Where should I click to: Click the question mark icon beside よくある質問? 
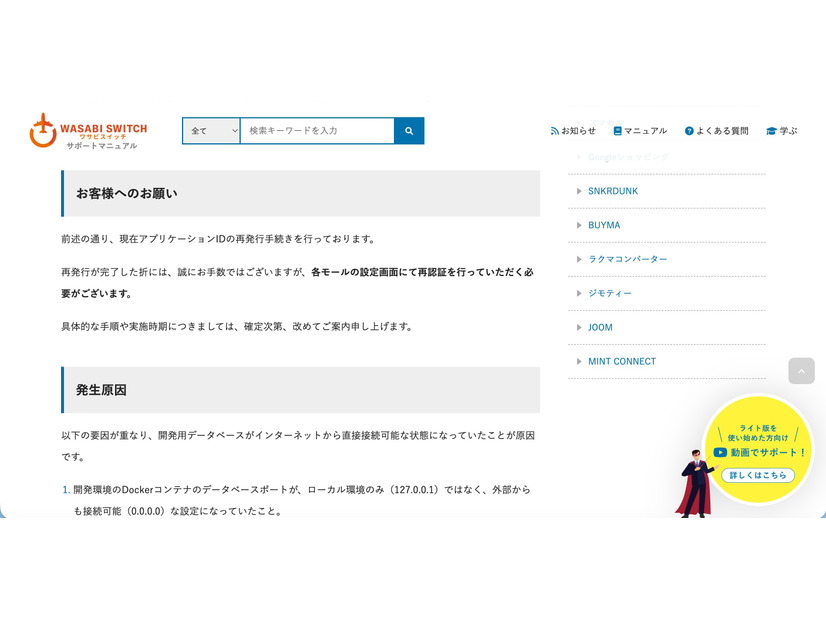click(689, 131)
